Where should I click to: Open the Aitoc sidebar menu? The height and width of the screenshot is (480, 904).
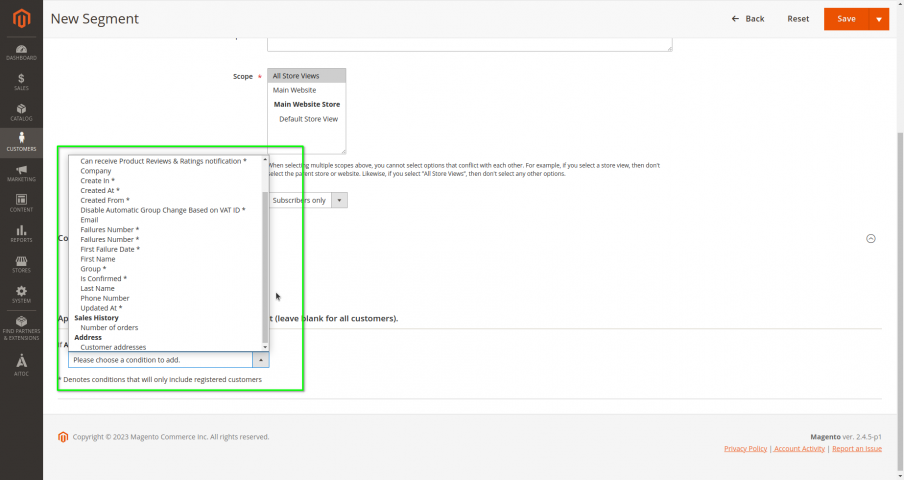click(x=21, y=365)
